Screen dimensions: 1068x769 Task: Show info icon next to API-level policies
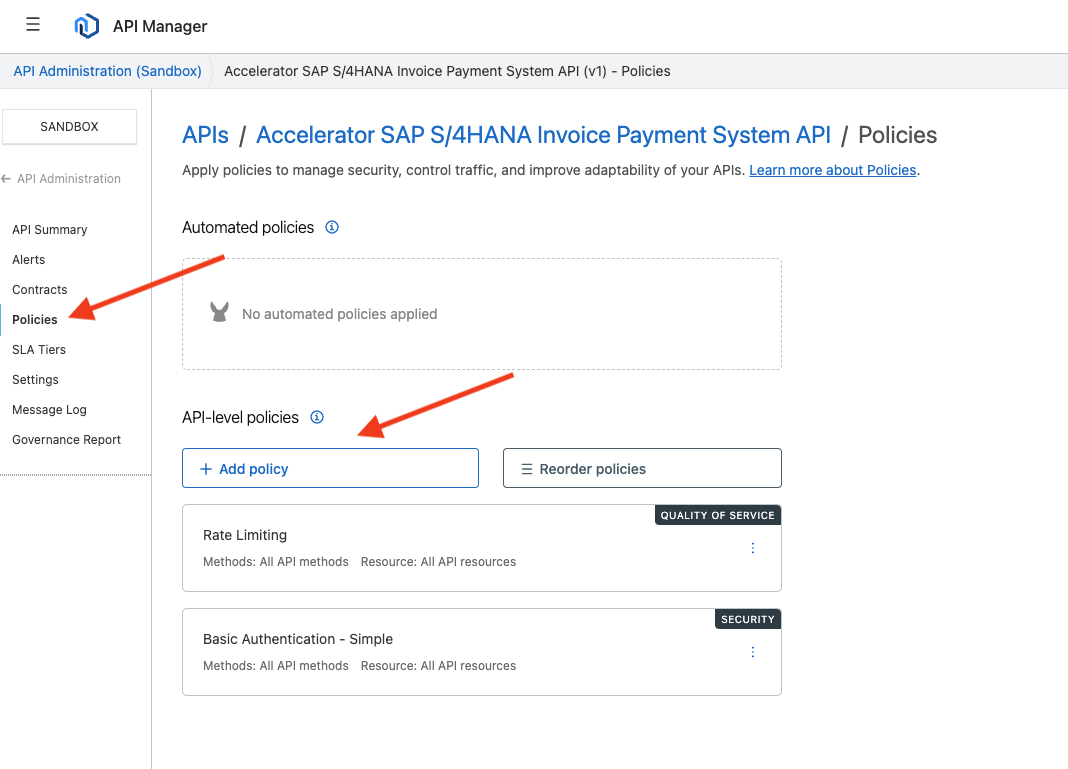tap(317, 417)
